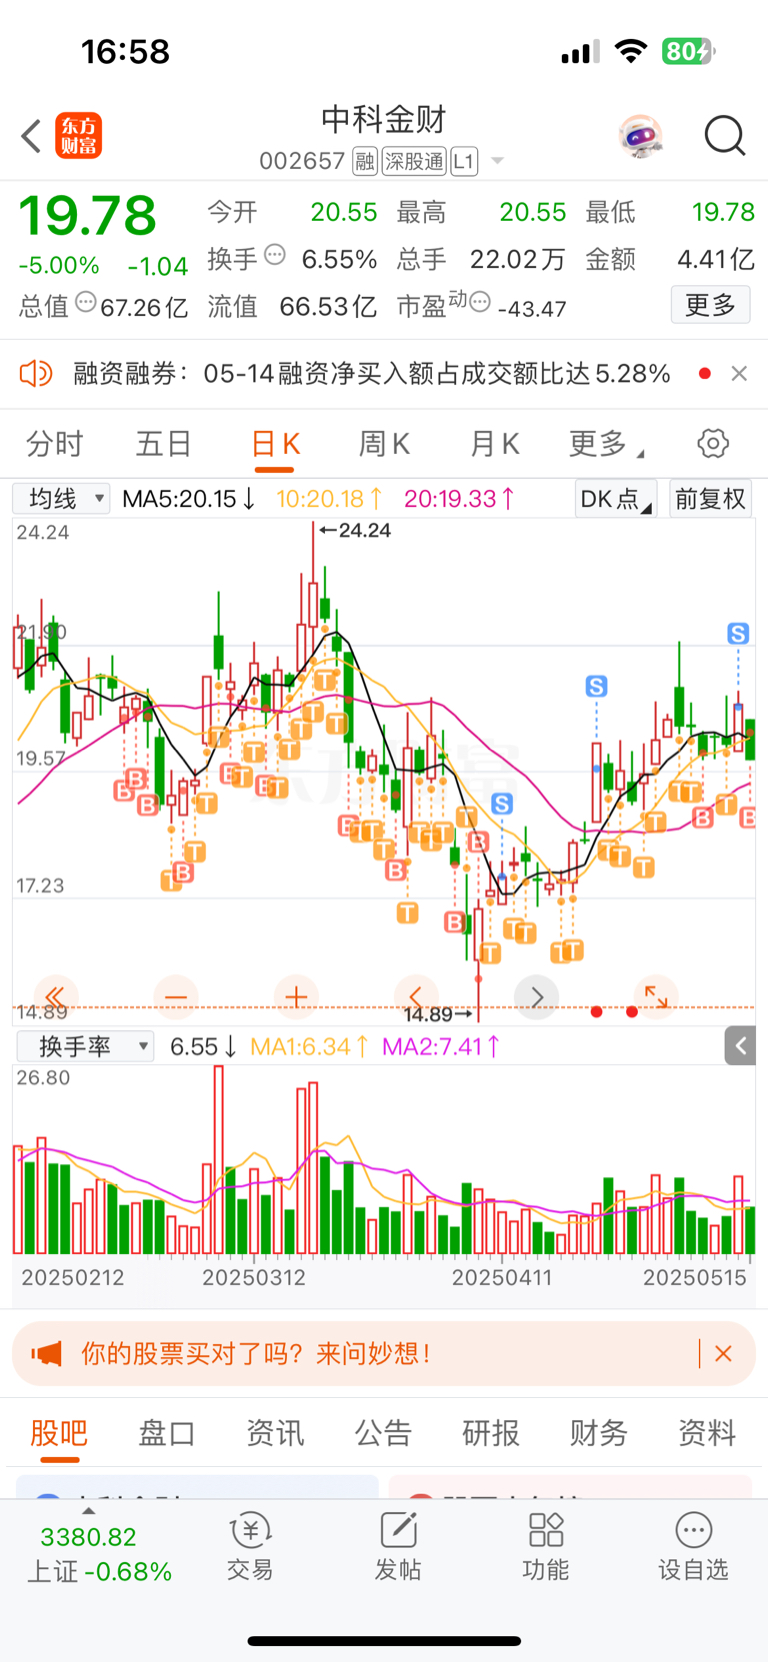The width and height of the screenshot is (768, 1663).
Task: Tap the 14.89 low price label
Action: (438, 1014)
